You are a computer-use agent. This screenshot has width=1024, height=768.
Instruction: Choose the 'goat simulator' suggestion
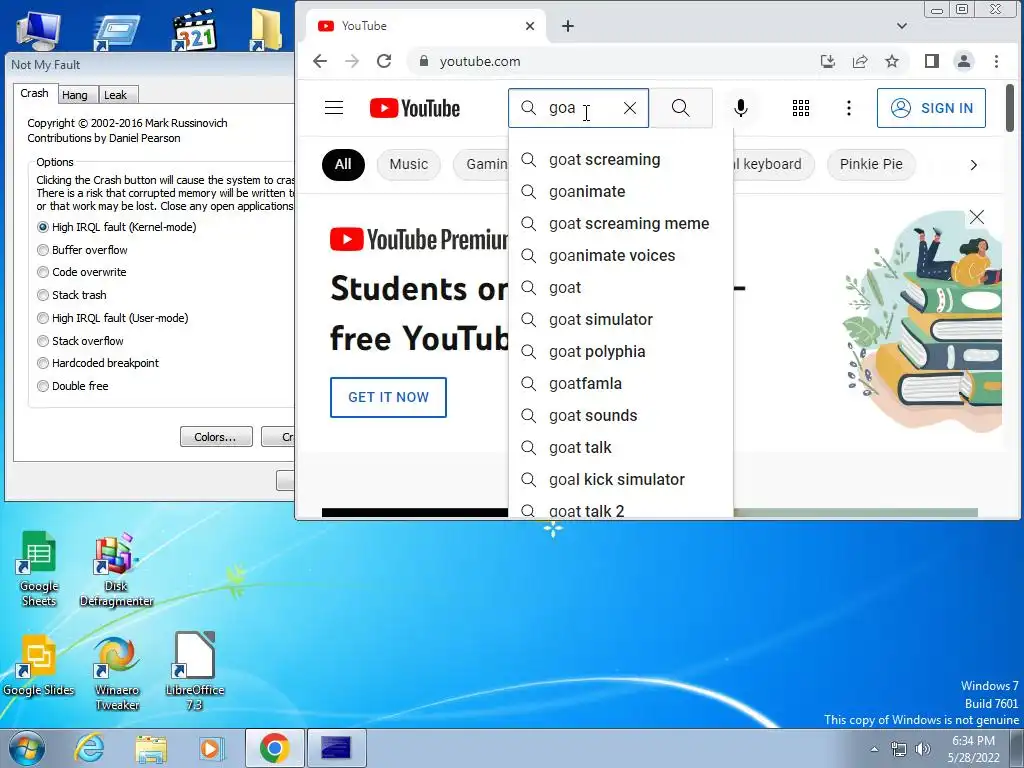pos(620,320)
